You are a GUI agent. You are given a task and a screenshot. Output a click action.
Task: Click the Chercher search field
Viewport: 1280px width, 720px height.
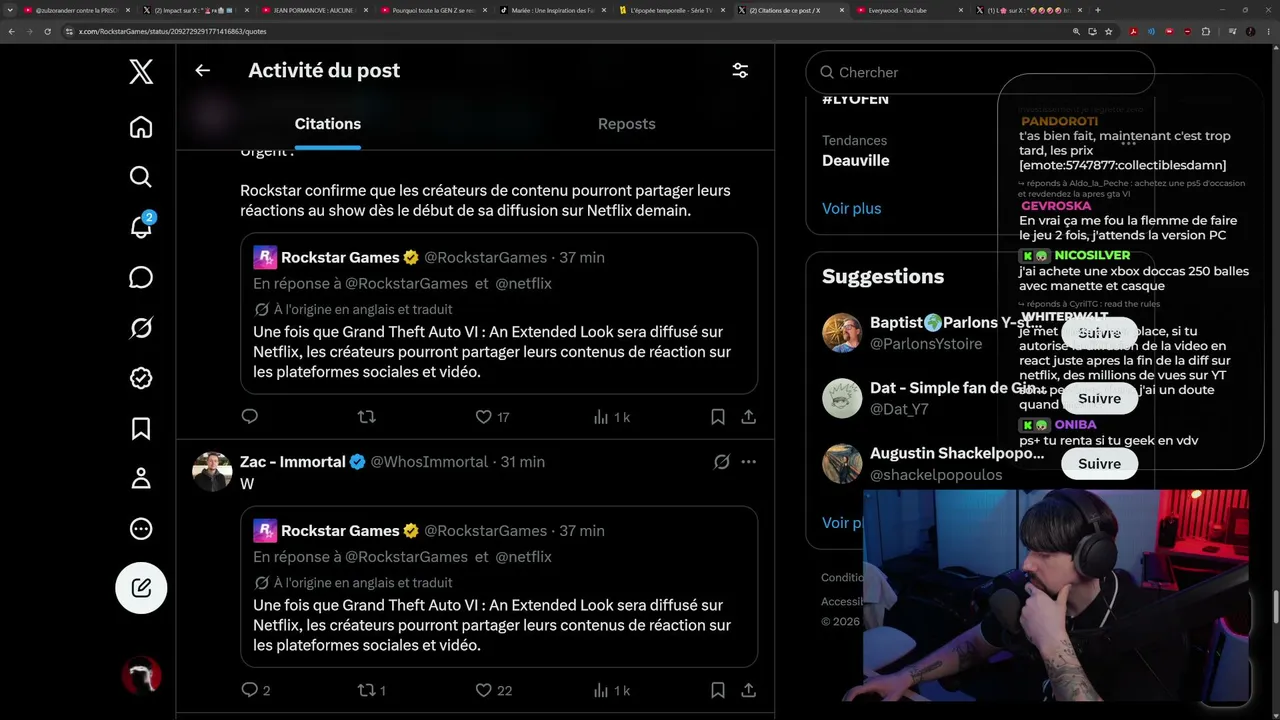[980, 72]
